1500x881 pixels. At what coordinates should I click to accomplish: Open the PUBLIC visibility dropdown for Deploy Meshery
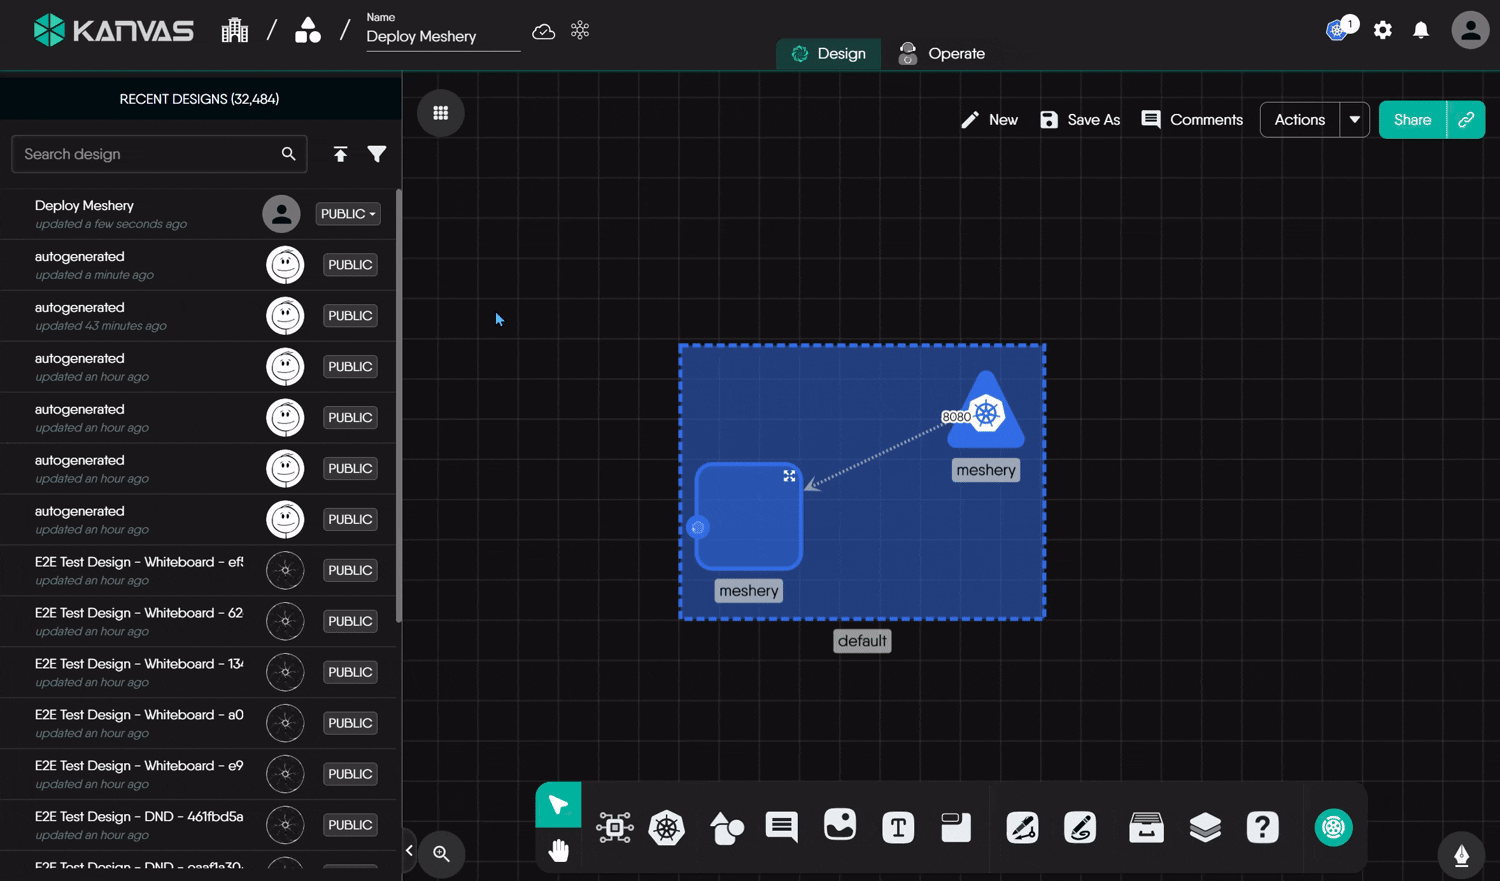pyautogui.click(x=347, y=213)
